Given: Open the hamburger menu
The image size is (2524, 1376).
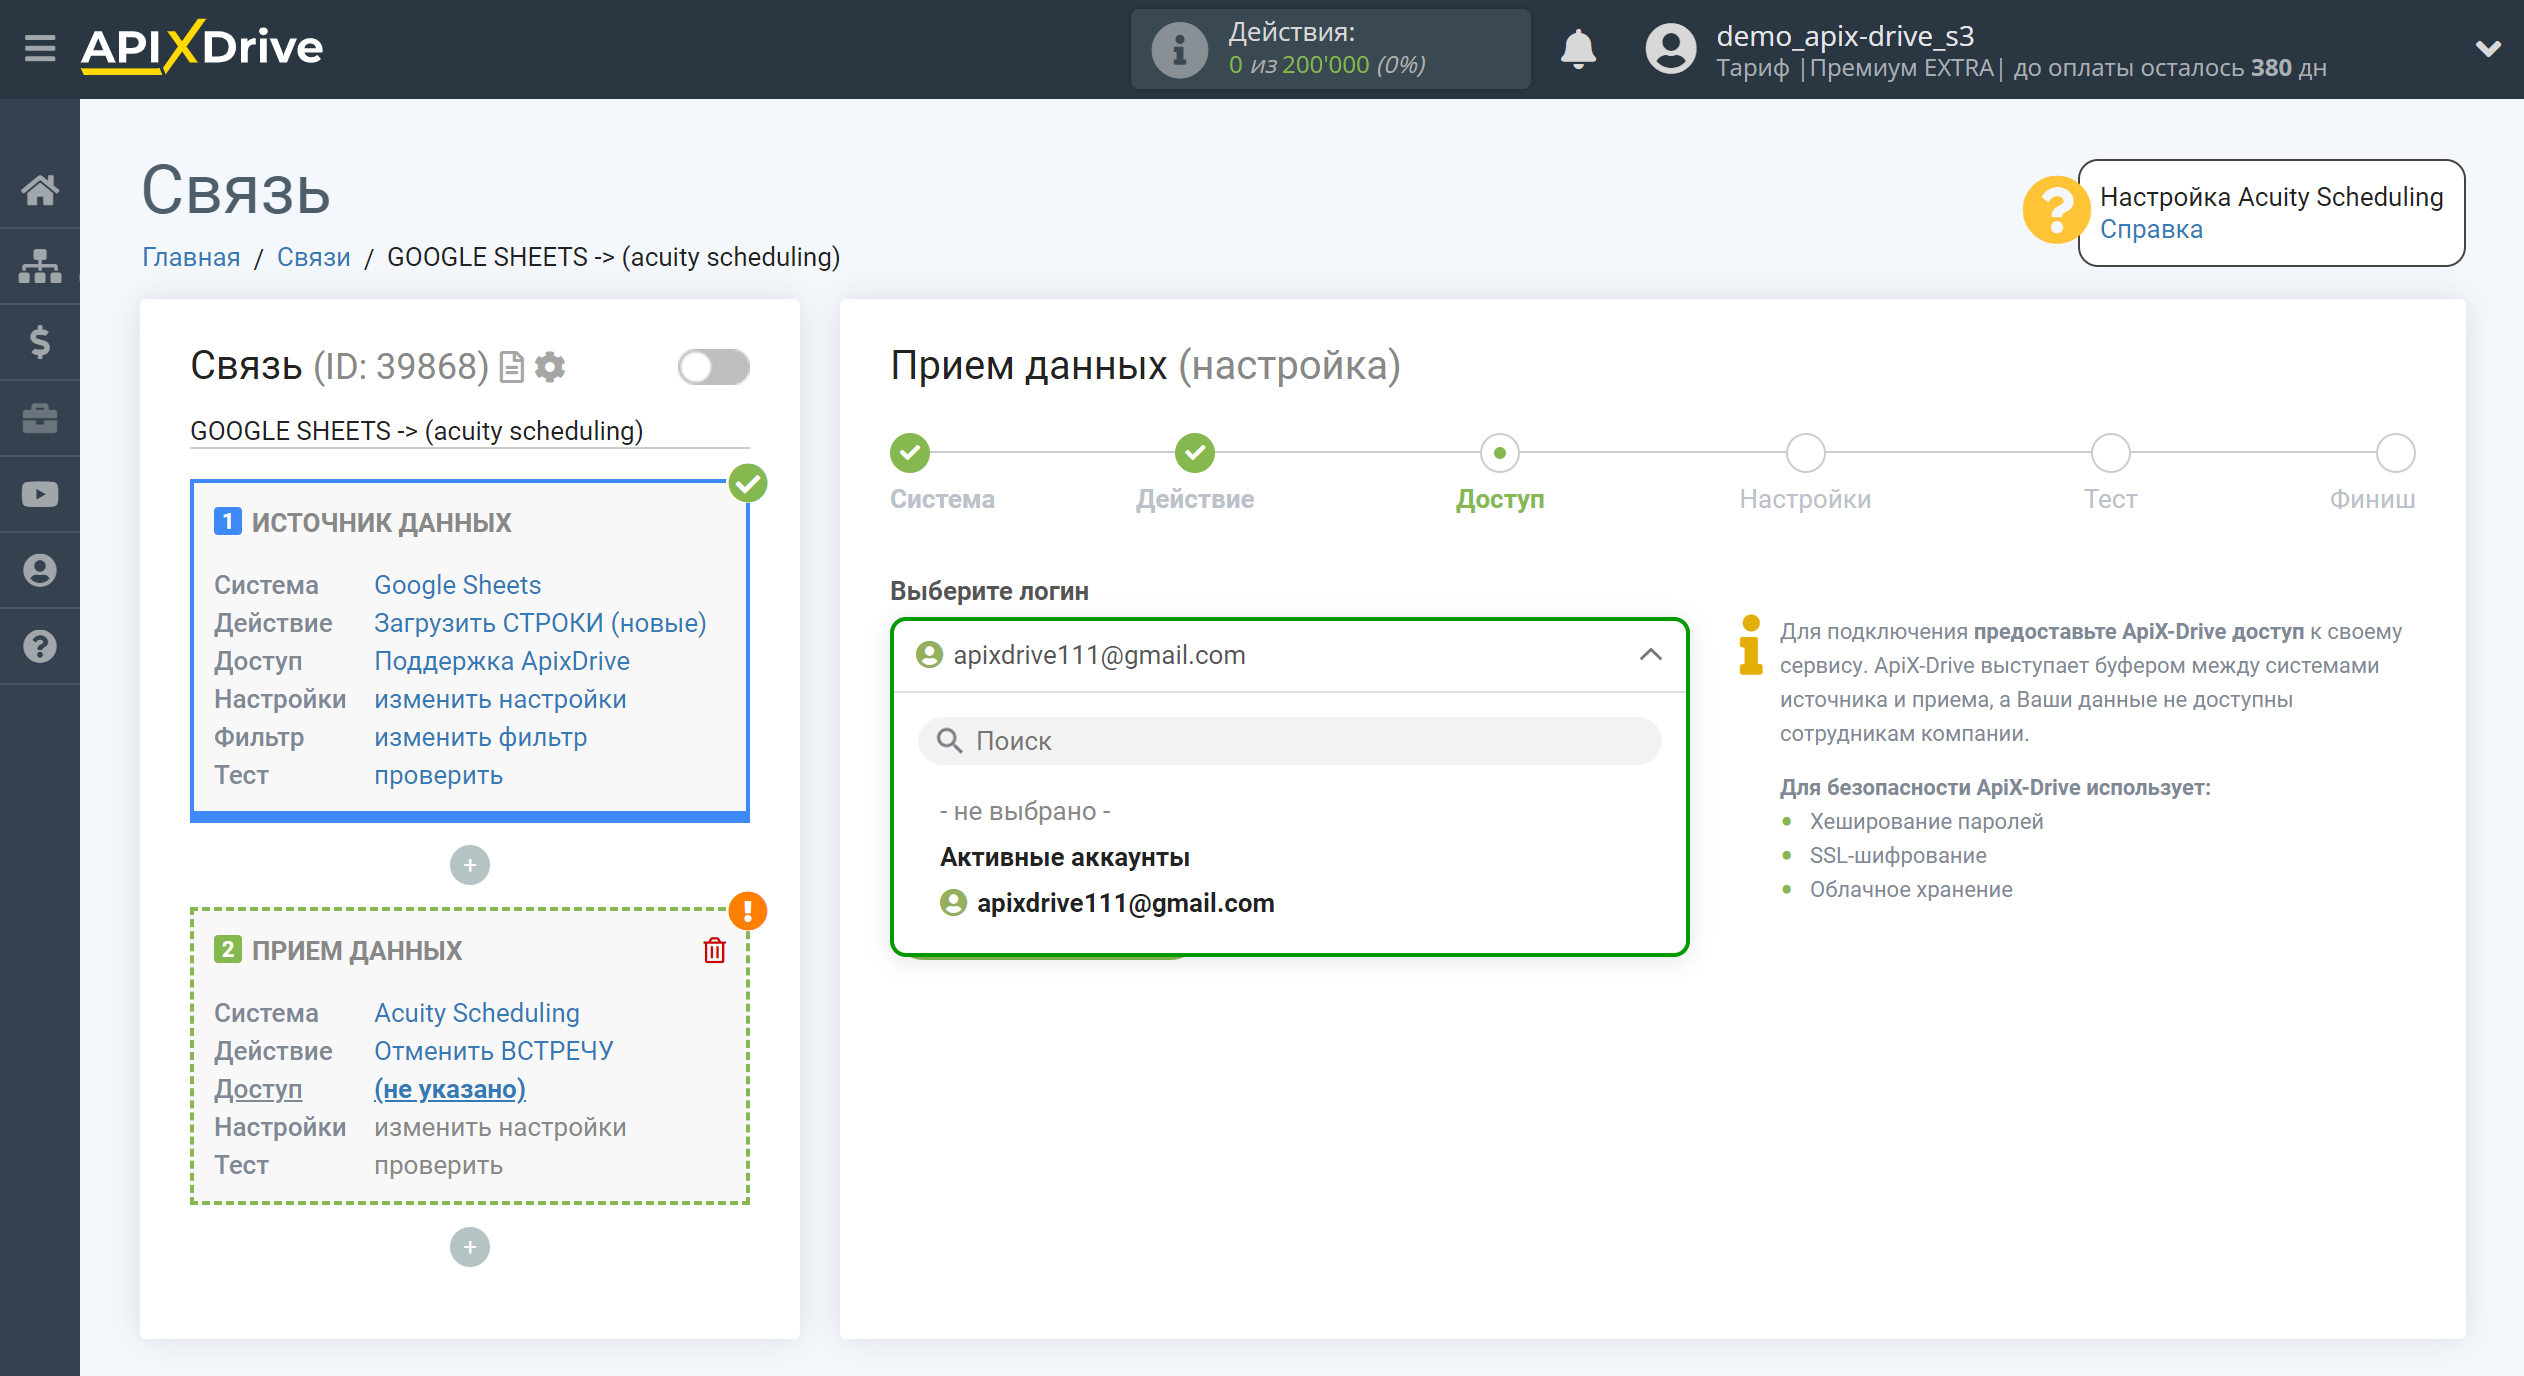Looking at the screenshot, I should pyautogui.click(x=40, y=48).
